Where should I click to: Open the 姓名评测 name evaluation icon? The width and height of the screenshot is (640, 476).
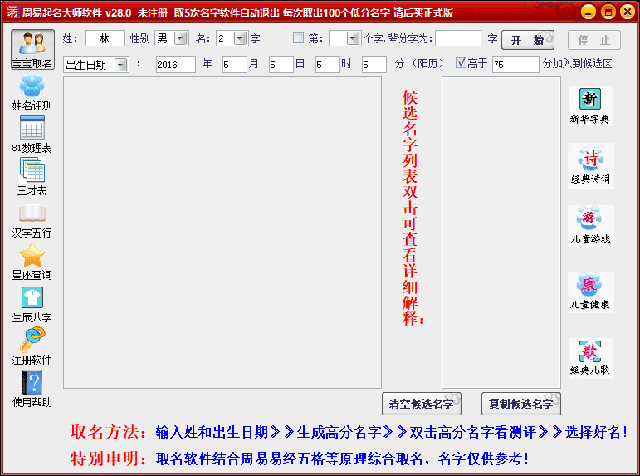[32, 92]
